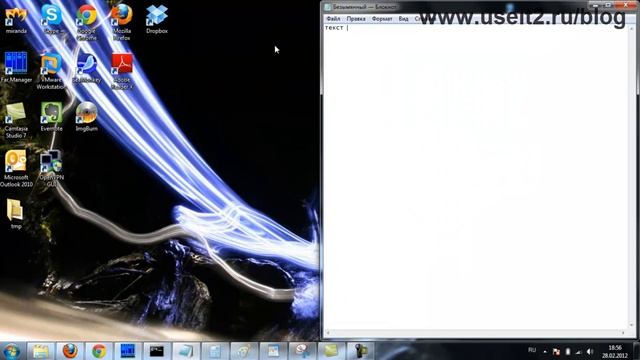Open the Mozilla Firefox desktop shortcut
640x360 pixels.
[x=122, y=22]
